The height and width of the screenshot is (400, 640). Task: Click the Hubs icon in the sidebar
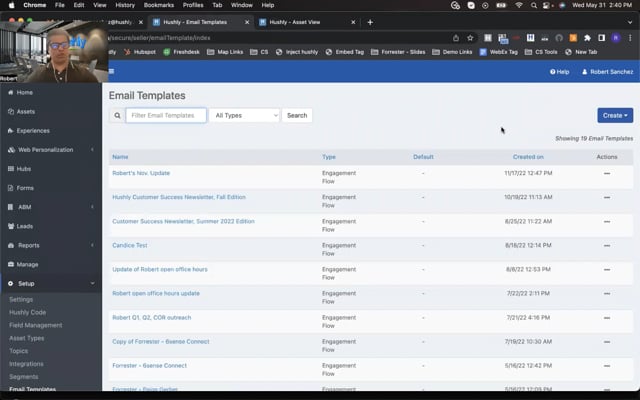(x=10, y=169)
